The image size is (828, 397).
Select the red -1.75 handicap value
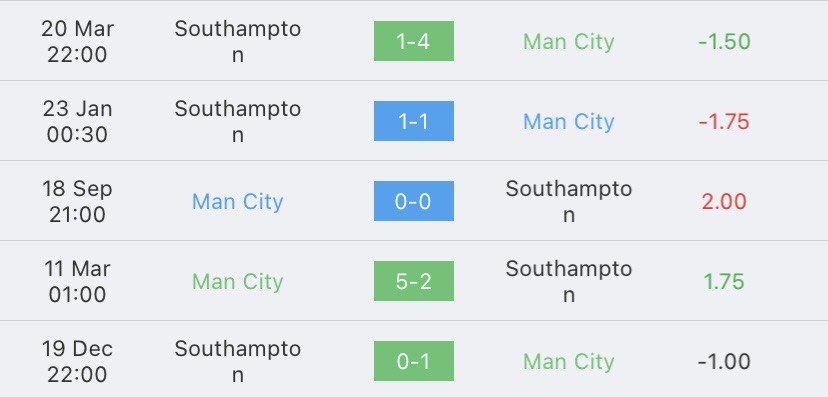tap(724, 122)
